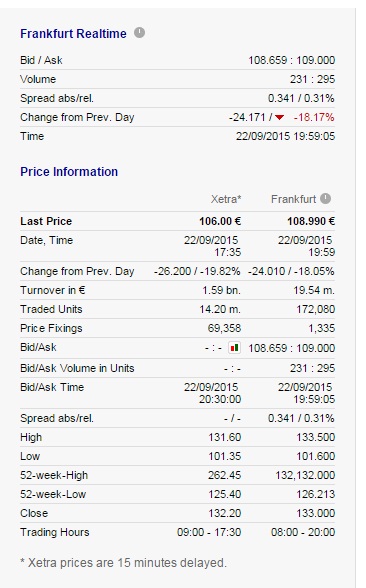Click the Xetra turnover value 1.59 bn.
This screenshot has height=588, width=366.
coord(222,290)
